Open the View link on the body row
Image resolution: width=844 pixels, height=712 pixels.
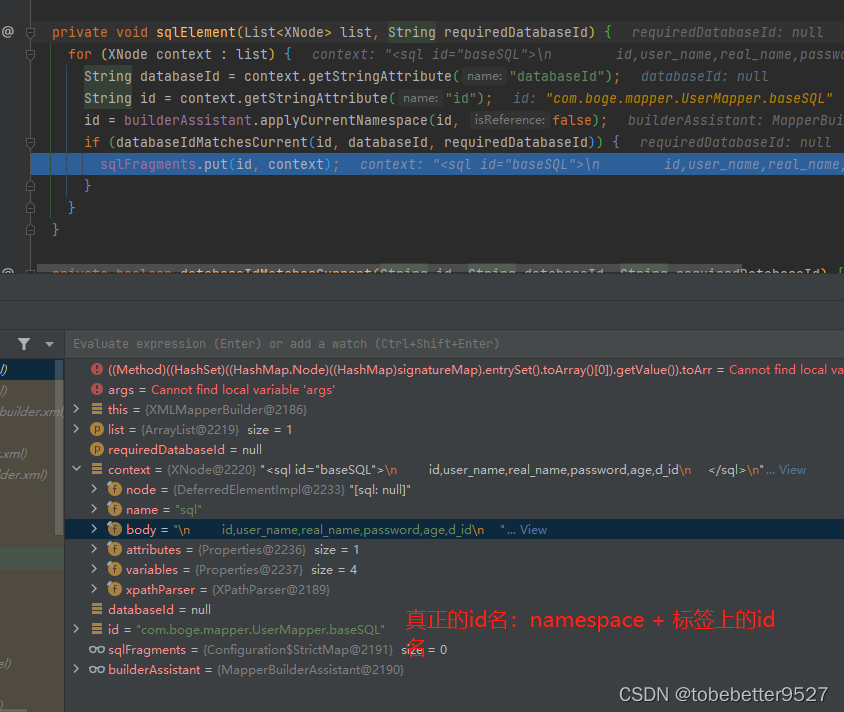(x=533, y=530)
